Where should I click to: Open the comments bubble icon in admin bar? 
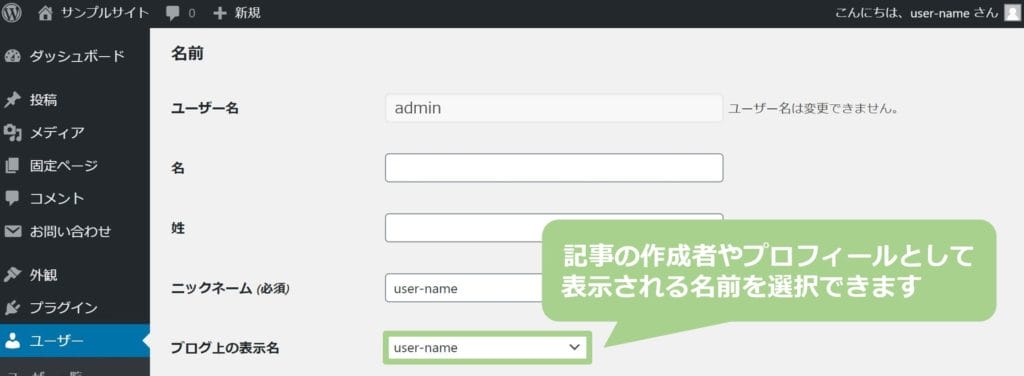[173, 14]
